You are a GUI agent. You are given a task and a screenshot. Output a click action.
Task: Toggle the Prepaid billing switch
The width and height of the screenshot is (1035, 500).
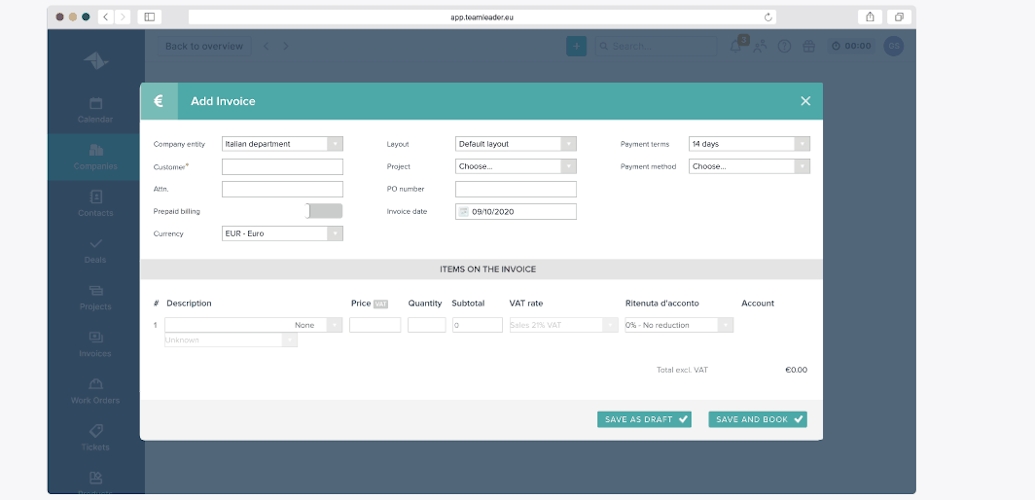324,211
